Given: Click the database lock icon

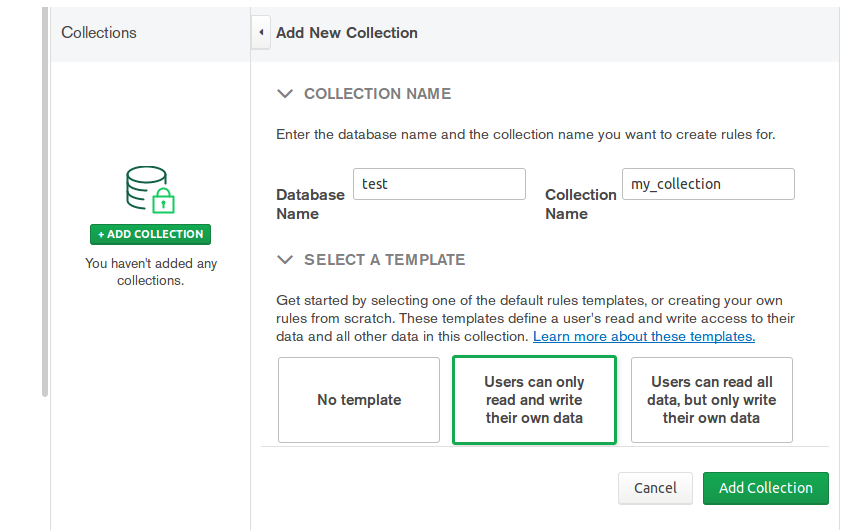Looking at the screenshot, I should coord(150,189).
